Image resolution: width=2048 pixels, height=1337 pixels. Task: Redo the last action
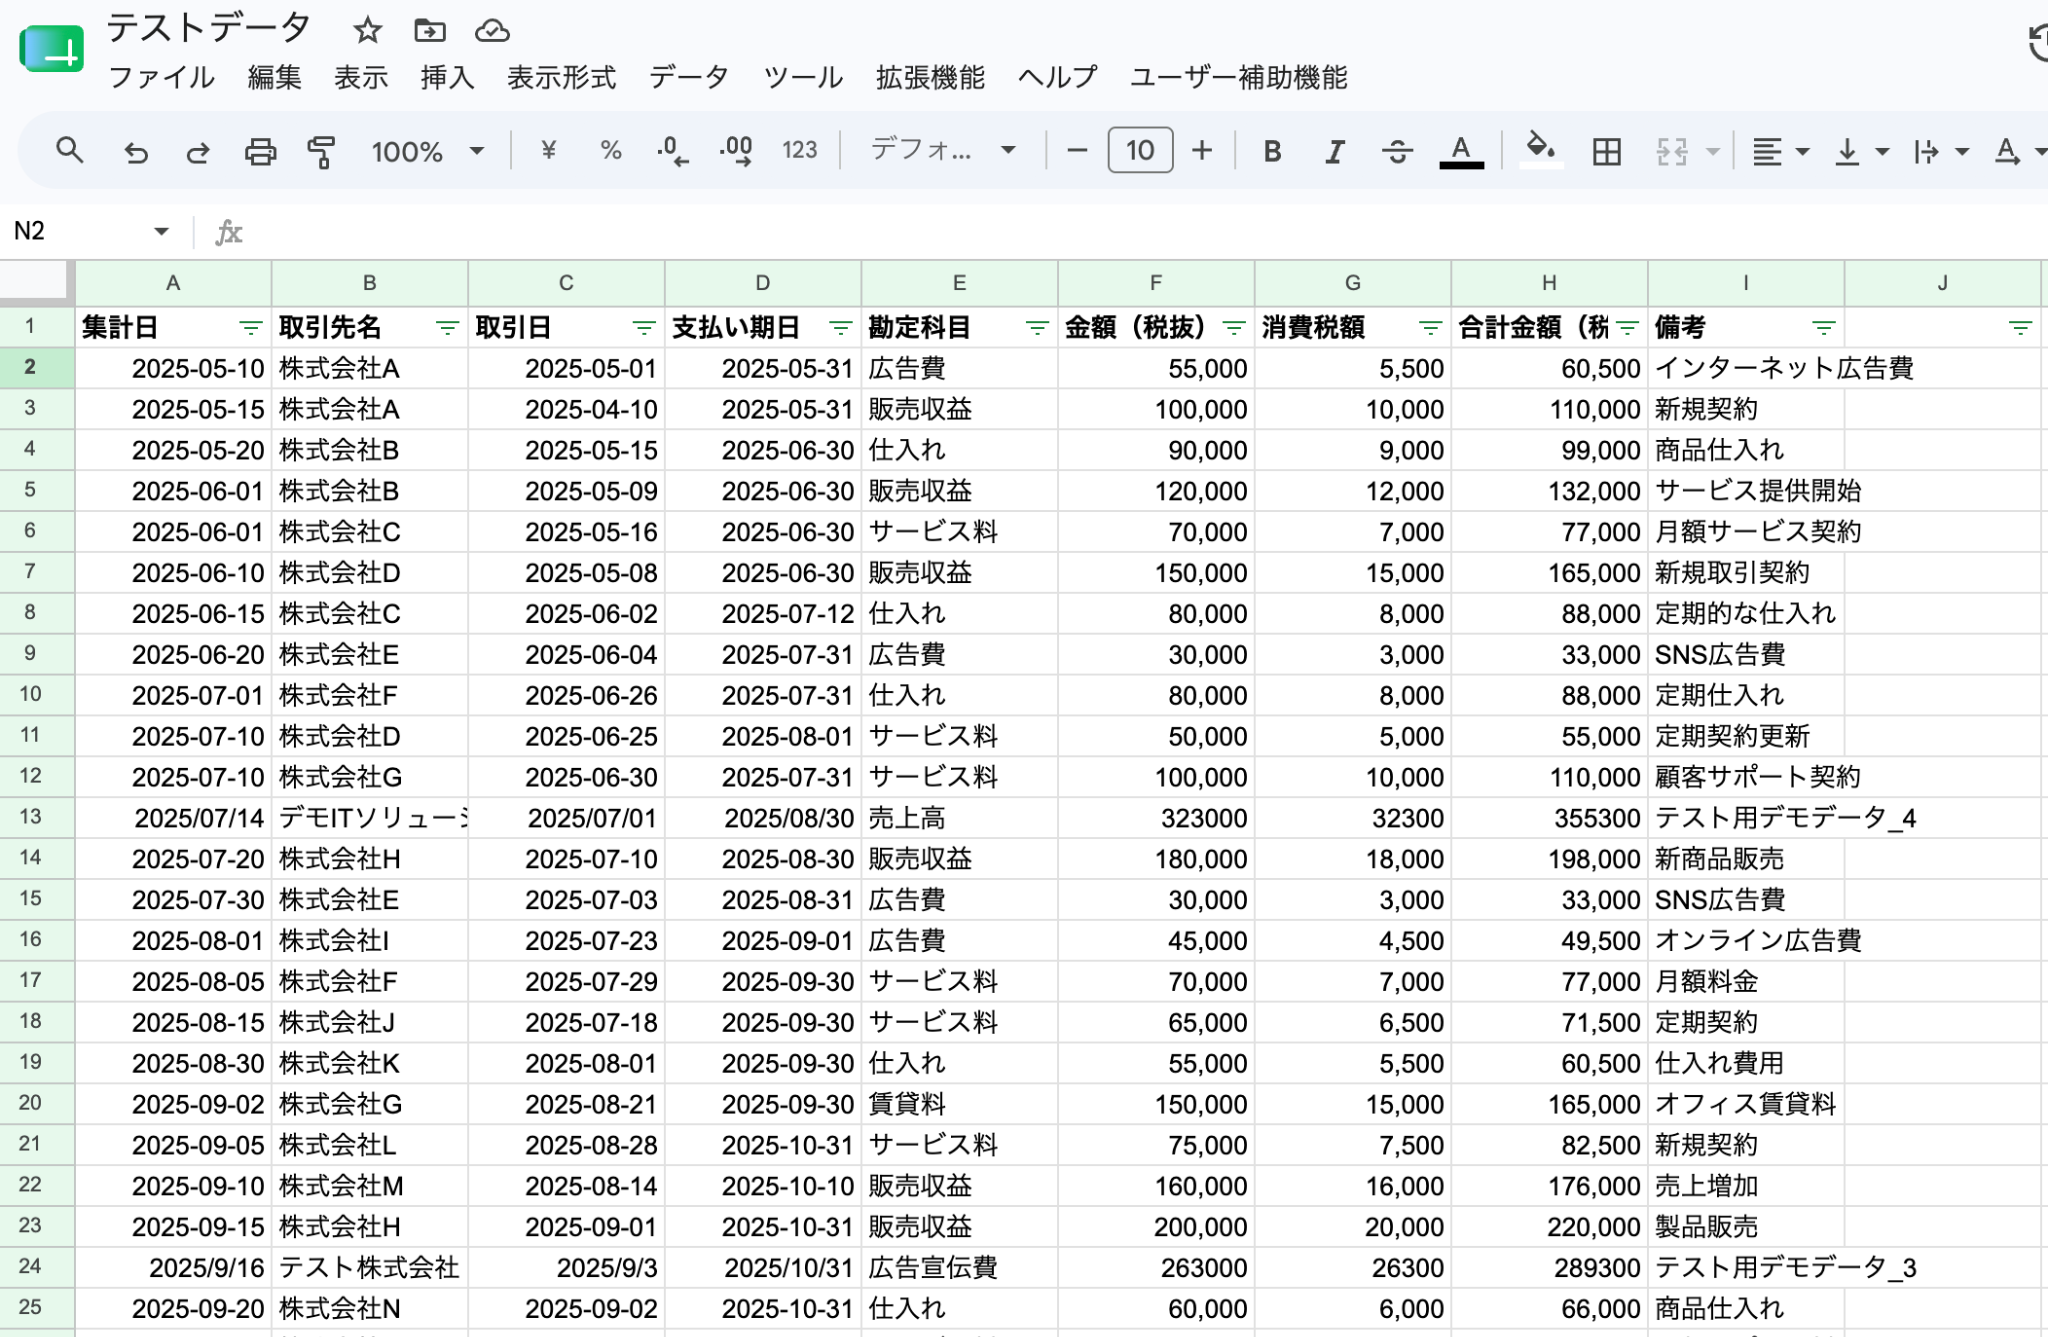click(197, 151)
